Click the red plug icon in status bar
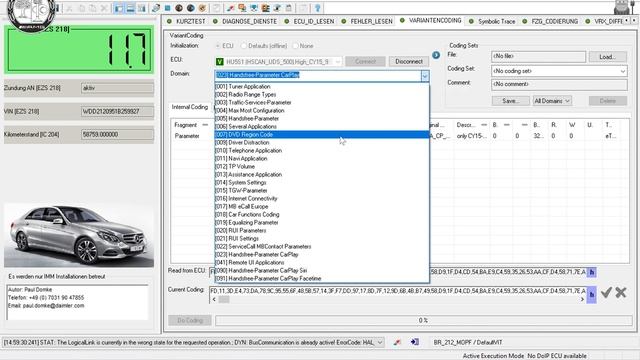 [x=397, y=342]
